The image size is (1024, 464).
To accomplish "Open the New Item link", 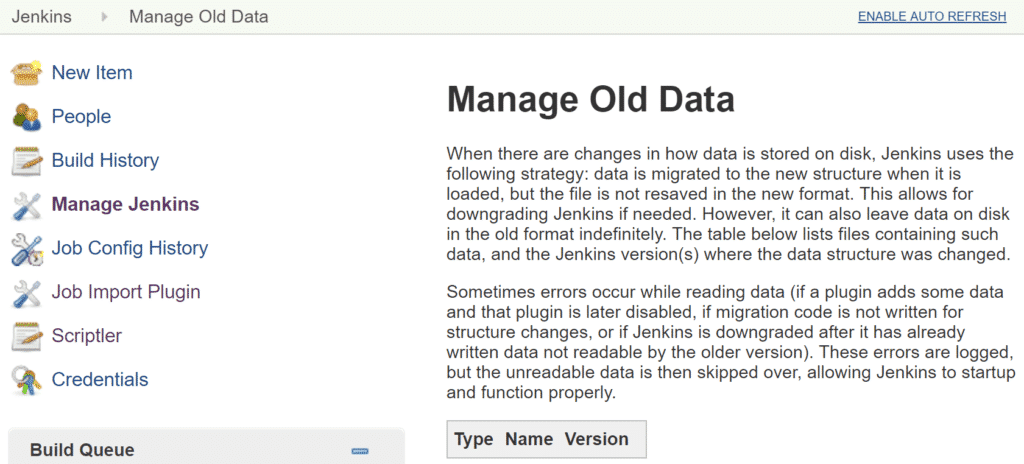I will tap(92, 73).
